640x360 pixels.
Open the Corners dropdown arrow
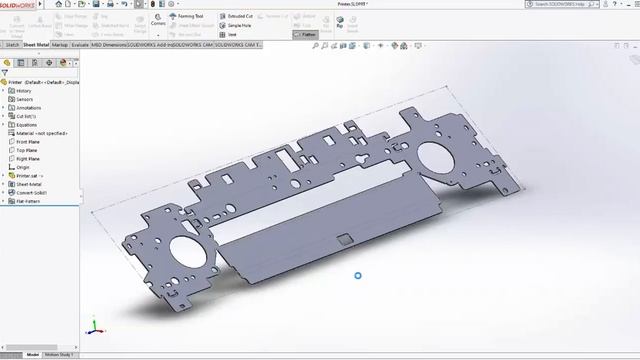158,36
